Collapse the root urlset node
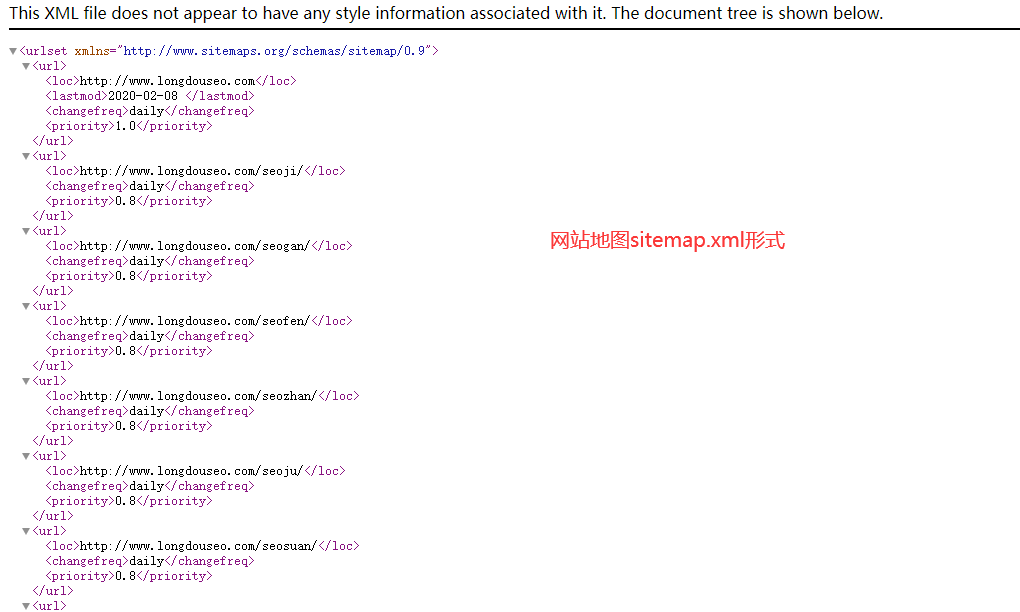Viewport: 1020px width, 612px height. click(13, 51)
